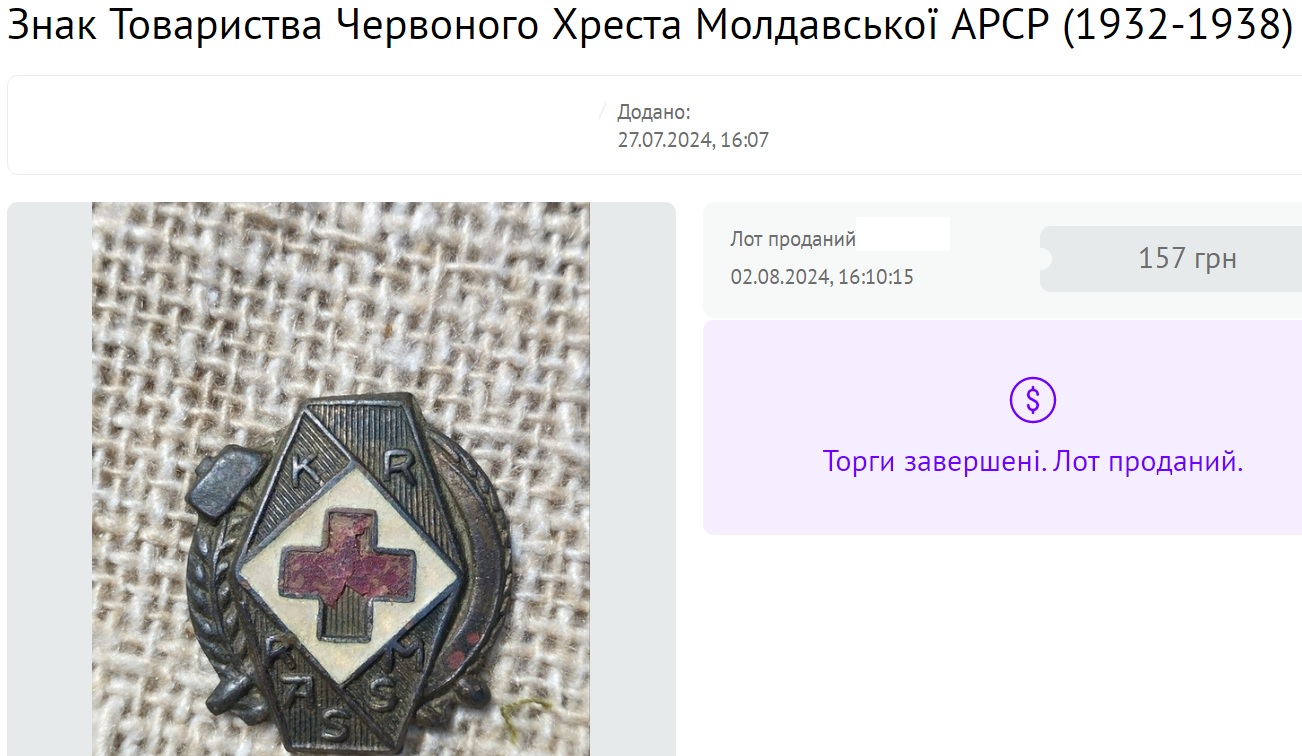
Task: Click the 'Додано:' label
Action: coord(654,112)
